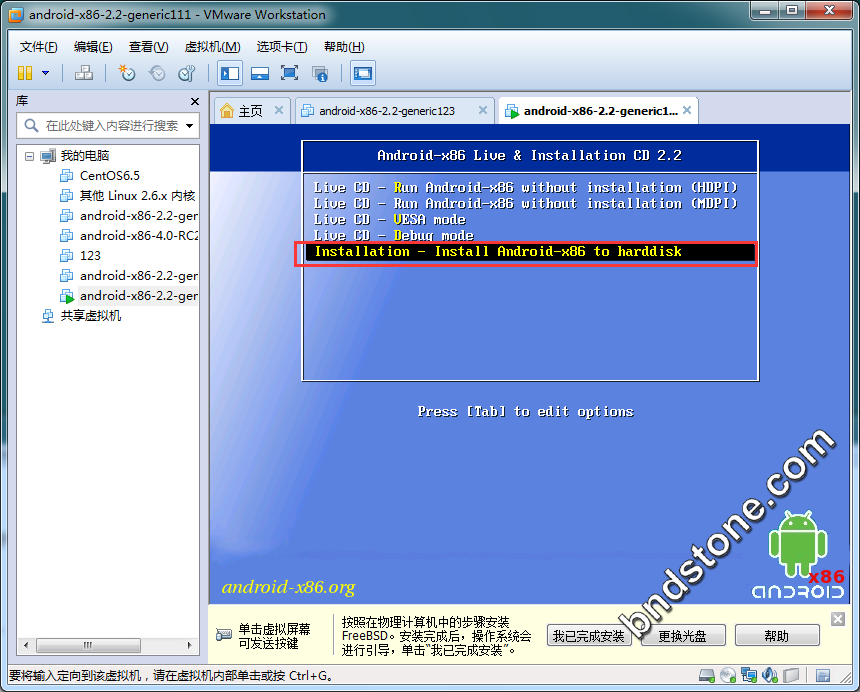Select the virtual machine named 123
The image size is (860, 692).
(x=90, y=256)
